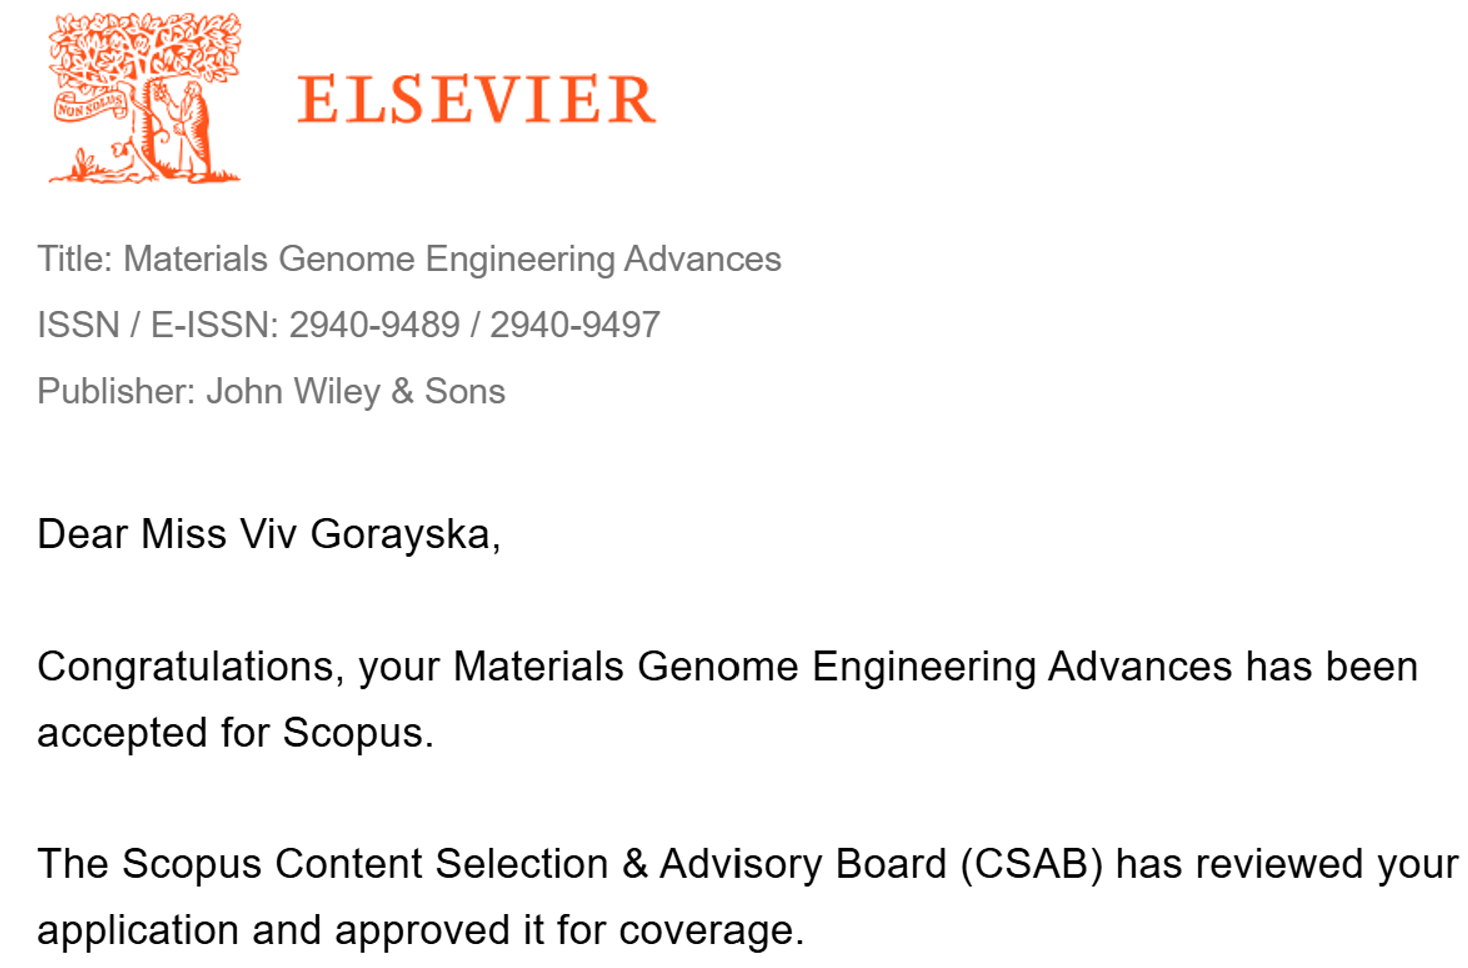Click "approved it for coverage." text
This screenshot has width=1468, height=968.
569,930
